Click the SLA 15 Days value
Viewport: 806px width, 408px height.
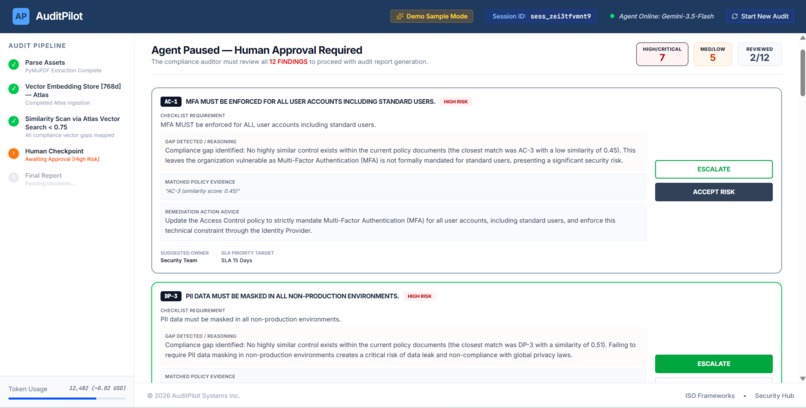click(x=236, y=261)
